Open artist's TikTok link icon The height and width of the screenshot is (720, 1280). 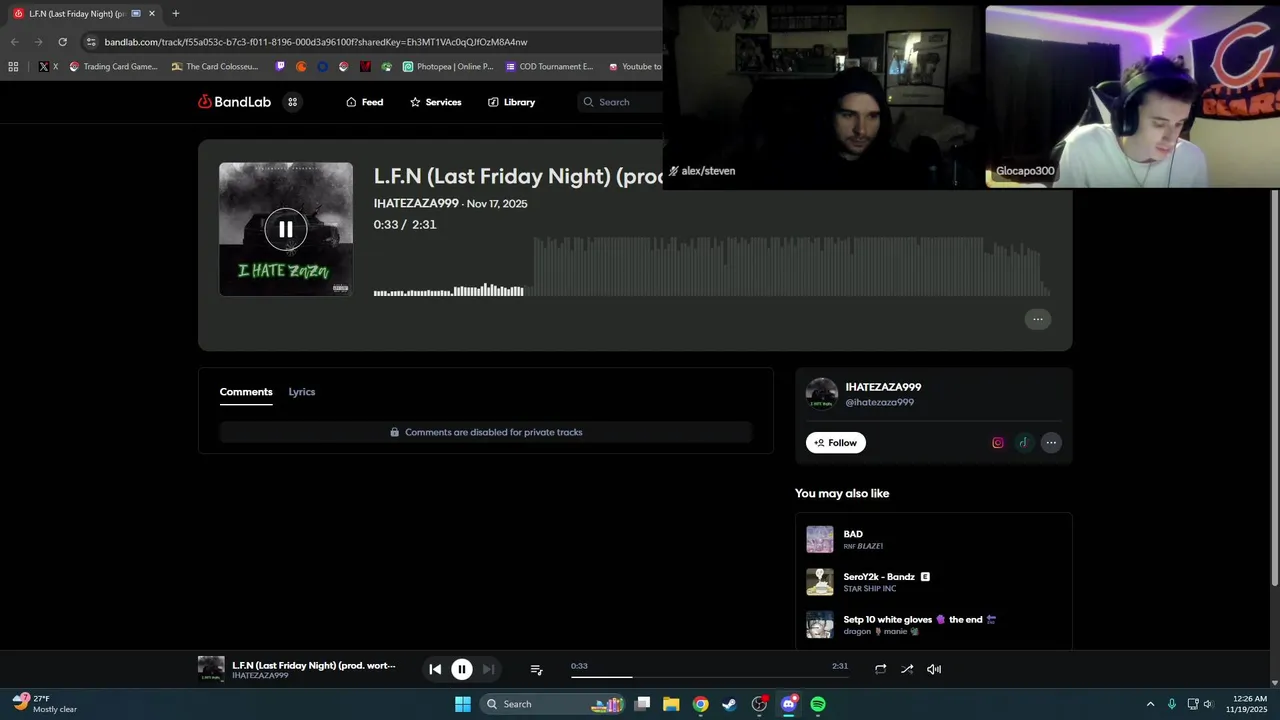coord(1023,443)
